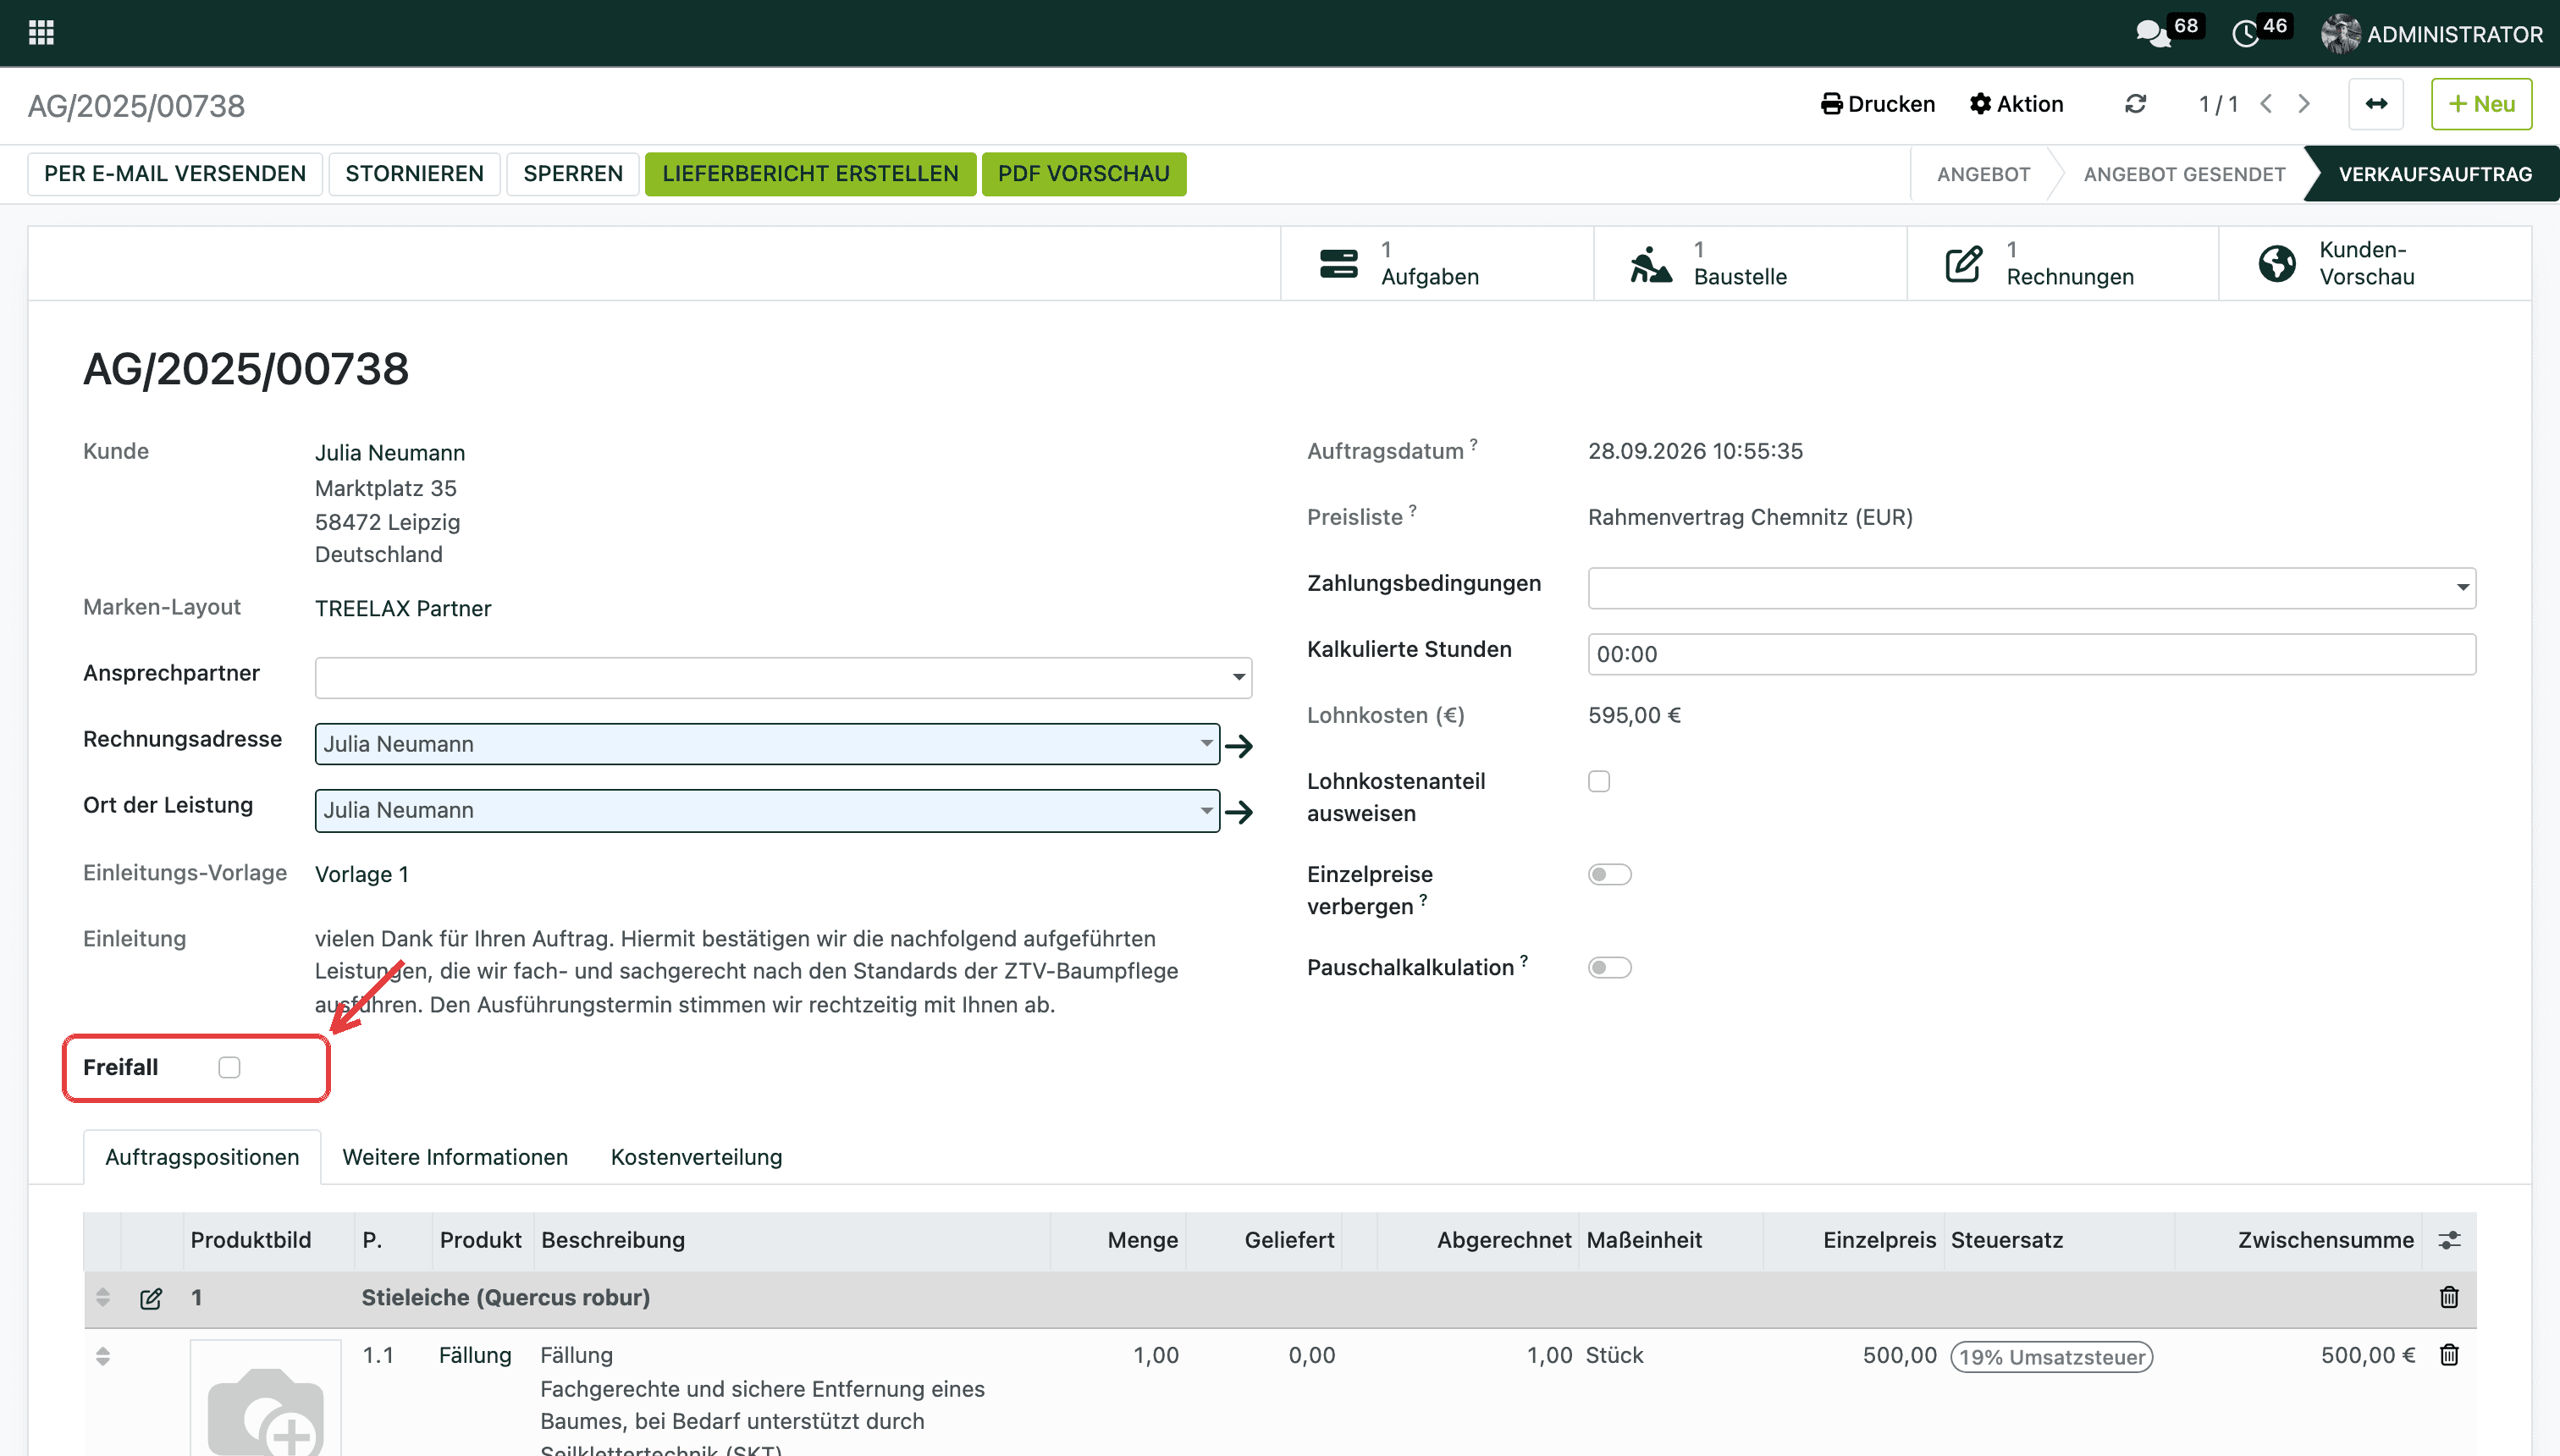Switch to the Weitere Informationen tab
The height and width of the screenshot is (1456, 2560).
455,1157
